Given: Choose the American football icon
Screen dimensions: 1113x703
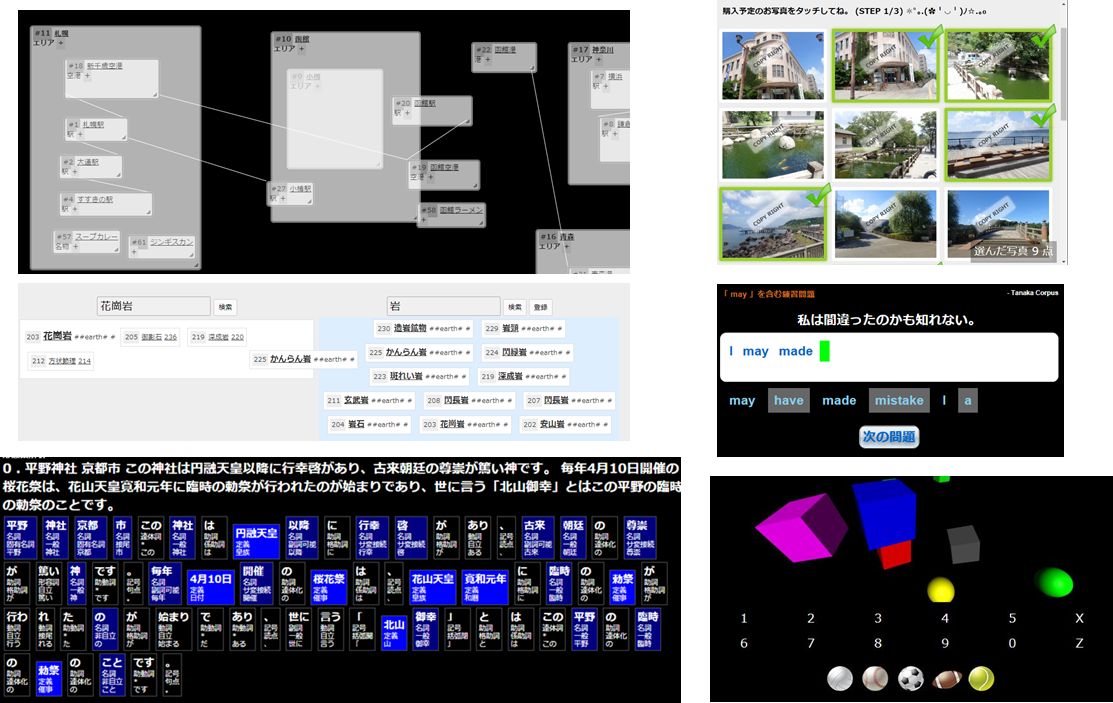Looking at the screenshot, I should pos(946,679).
